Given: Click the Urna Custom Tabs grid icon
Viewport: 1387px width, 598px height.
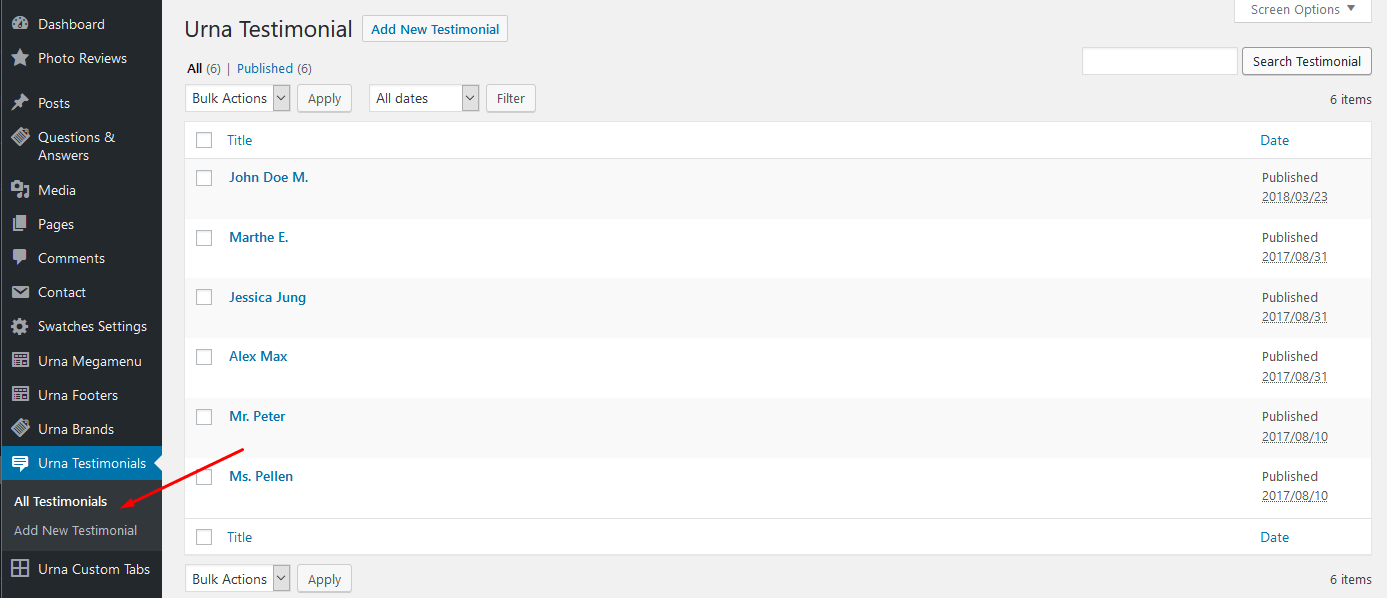Looking at the screenshot, I should pyautogui.click(x=20, y=569).
